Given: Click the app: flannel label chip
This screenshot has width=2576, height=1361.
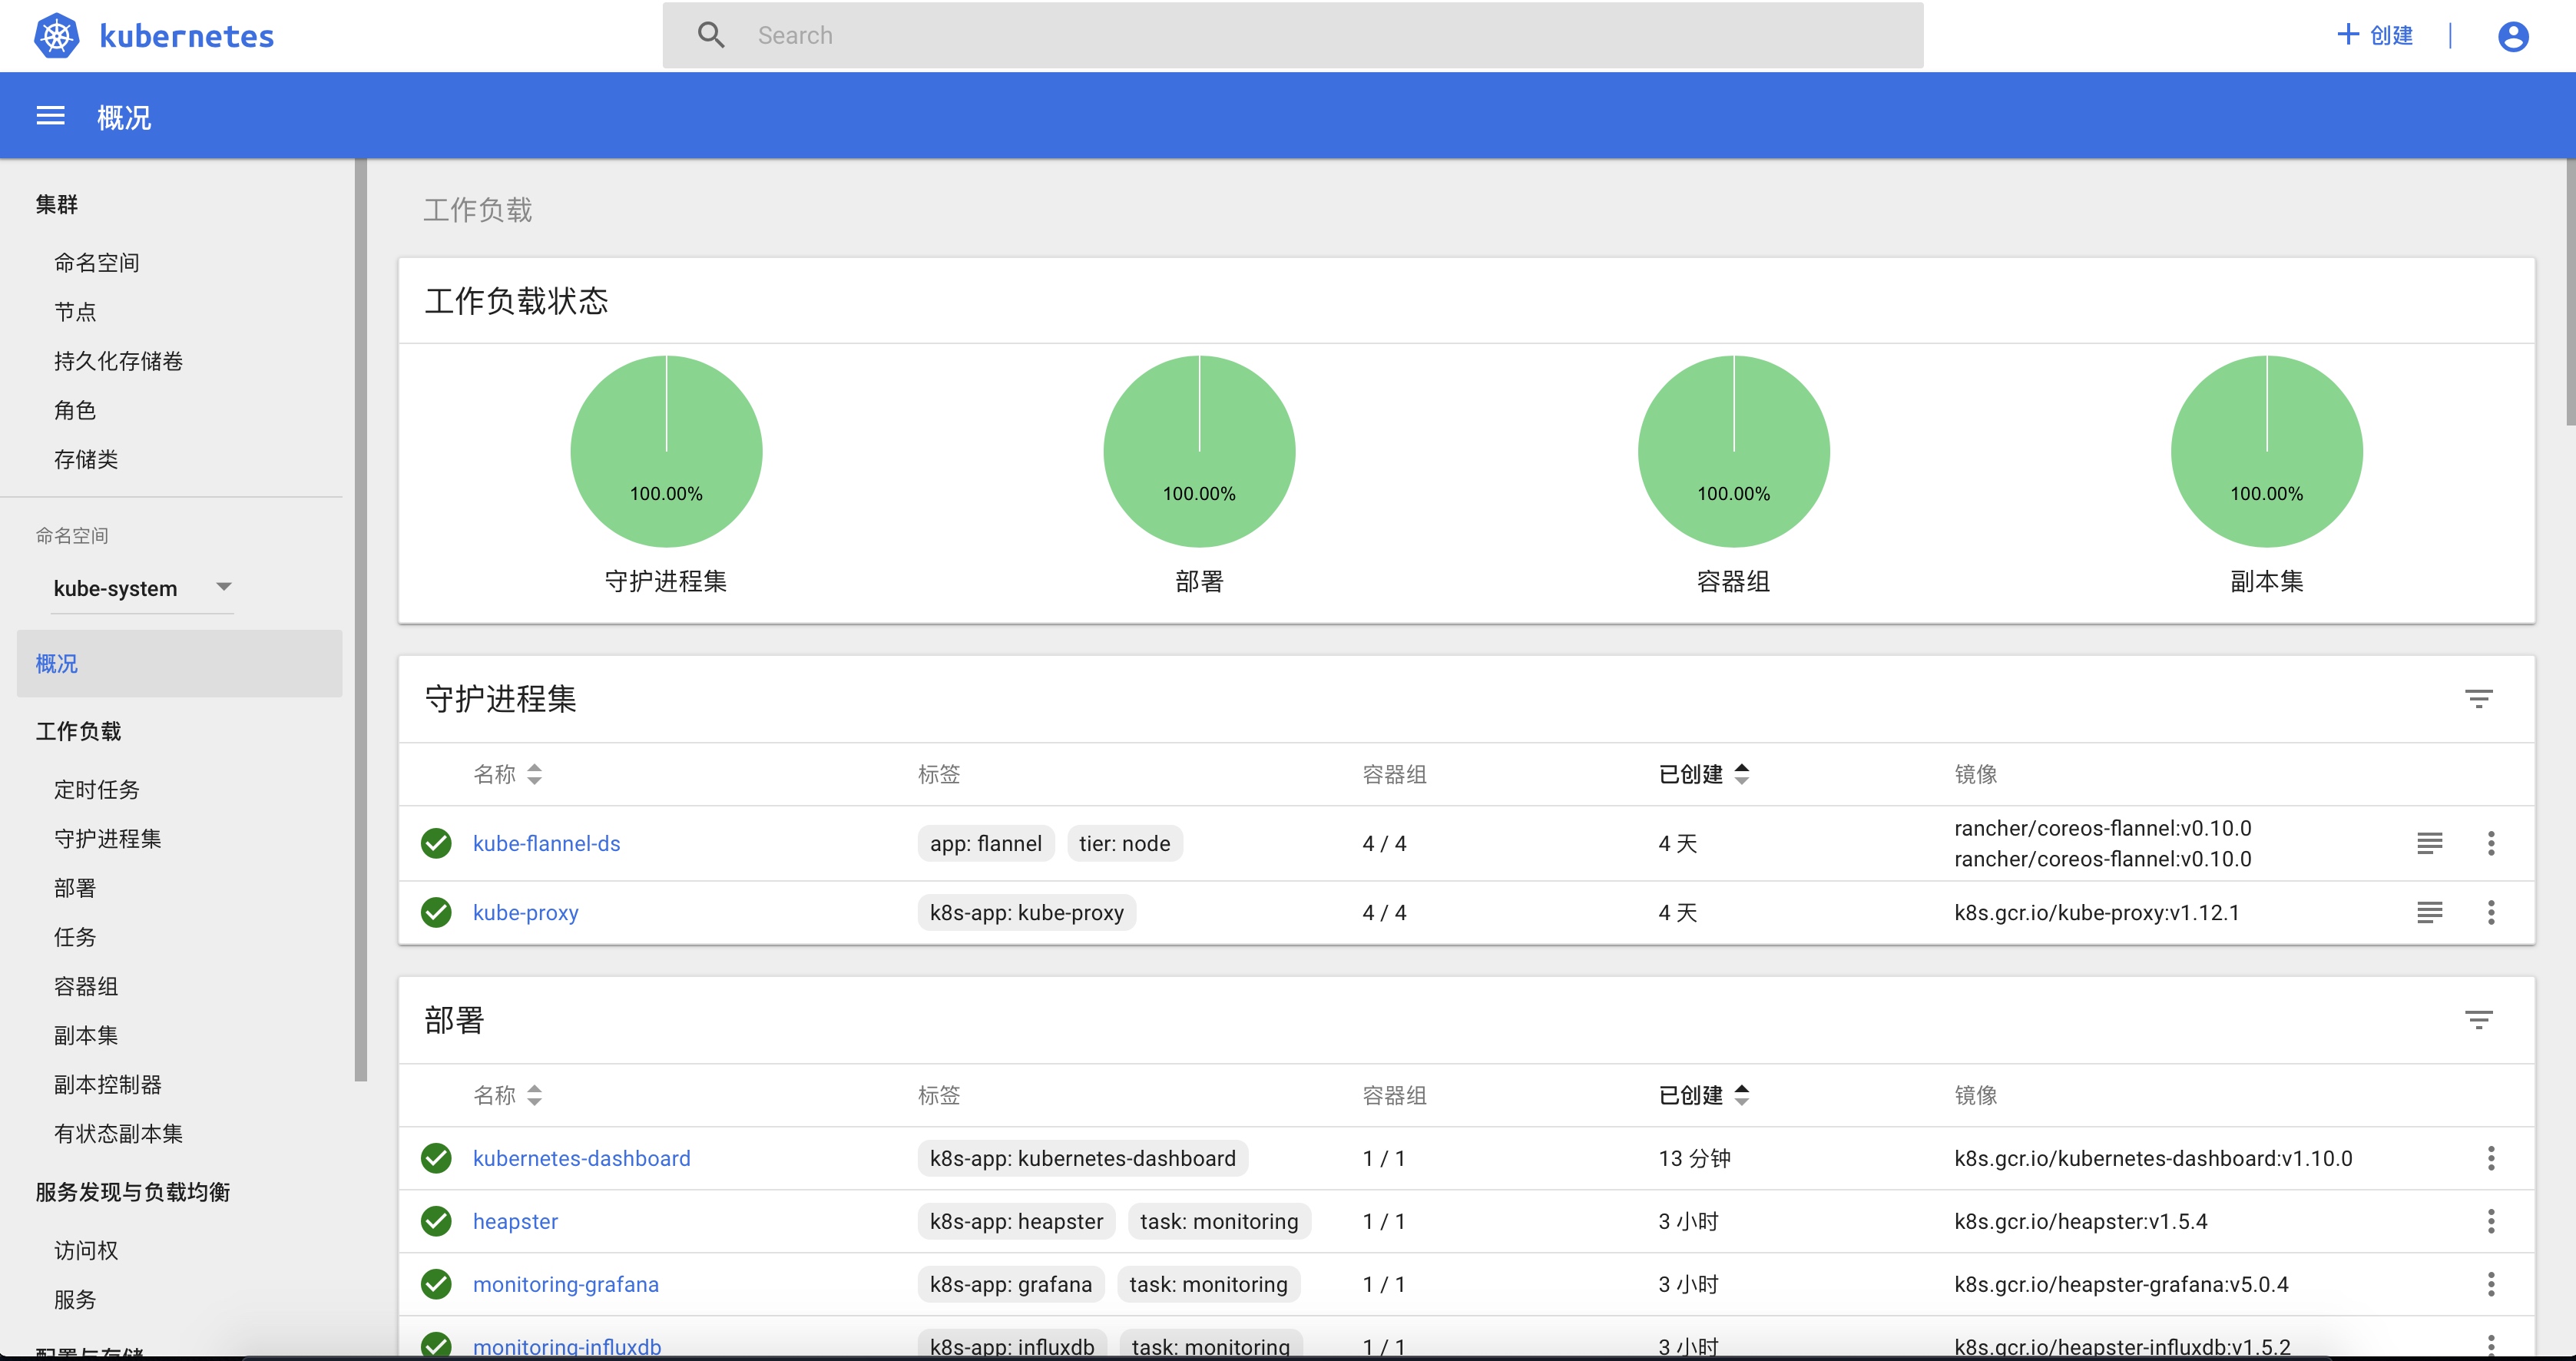Looking at the screenshot, I should coord(985,843).
